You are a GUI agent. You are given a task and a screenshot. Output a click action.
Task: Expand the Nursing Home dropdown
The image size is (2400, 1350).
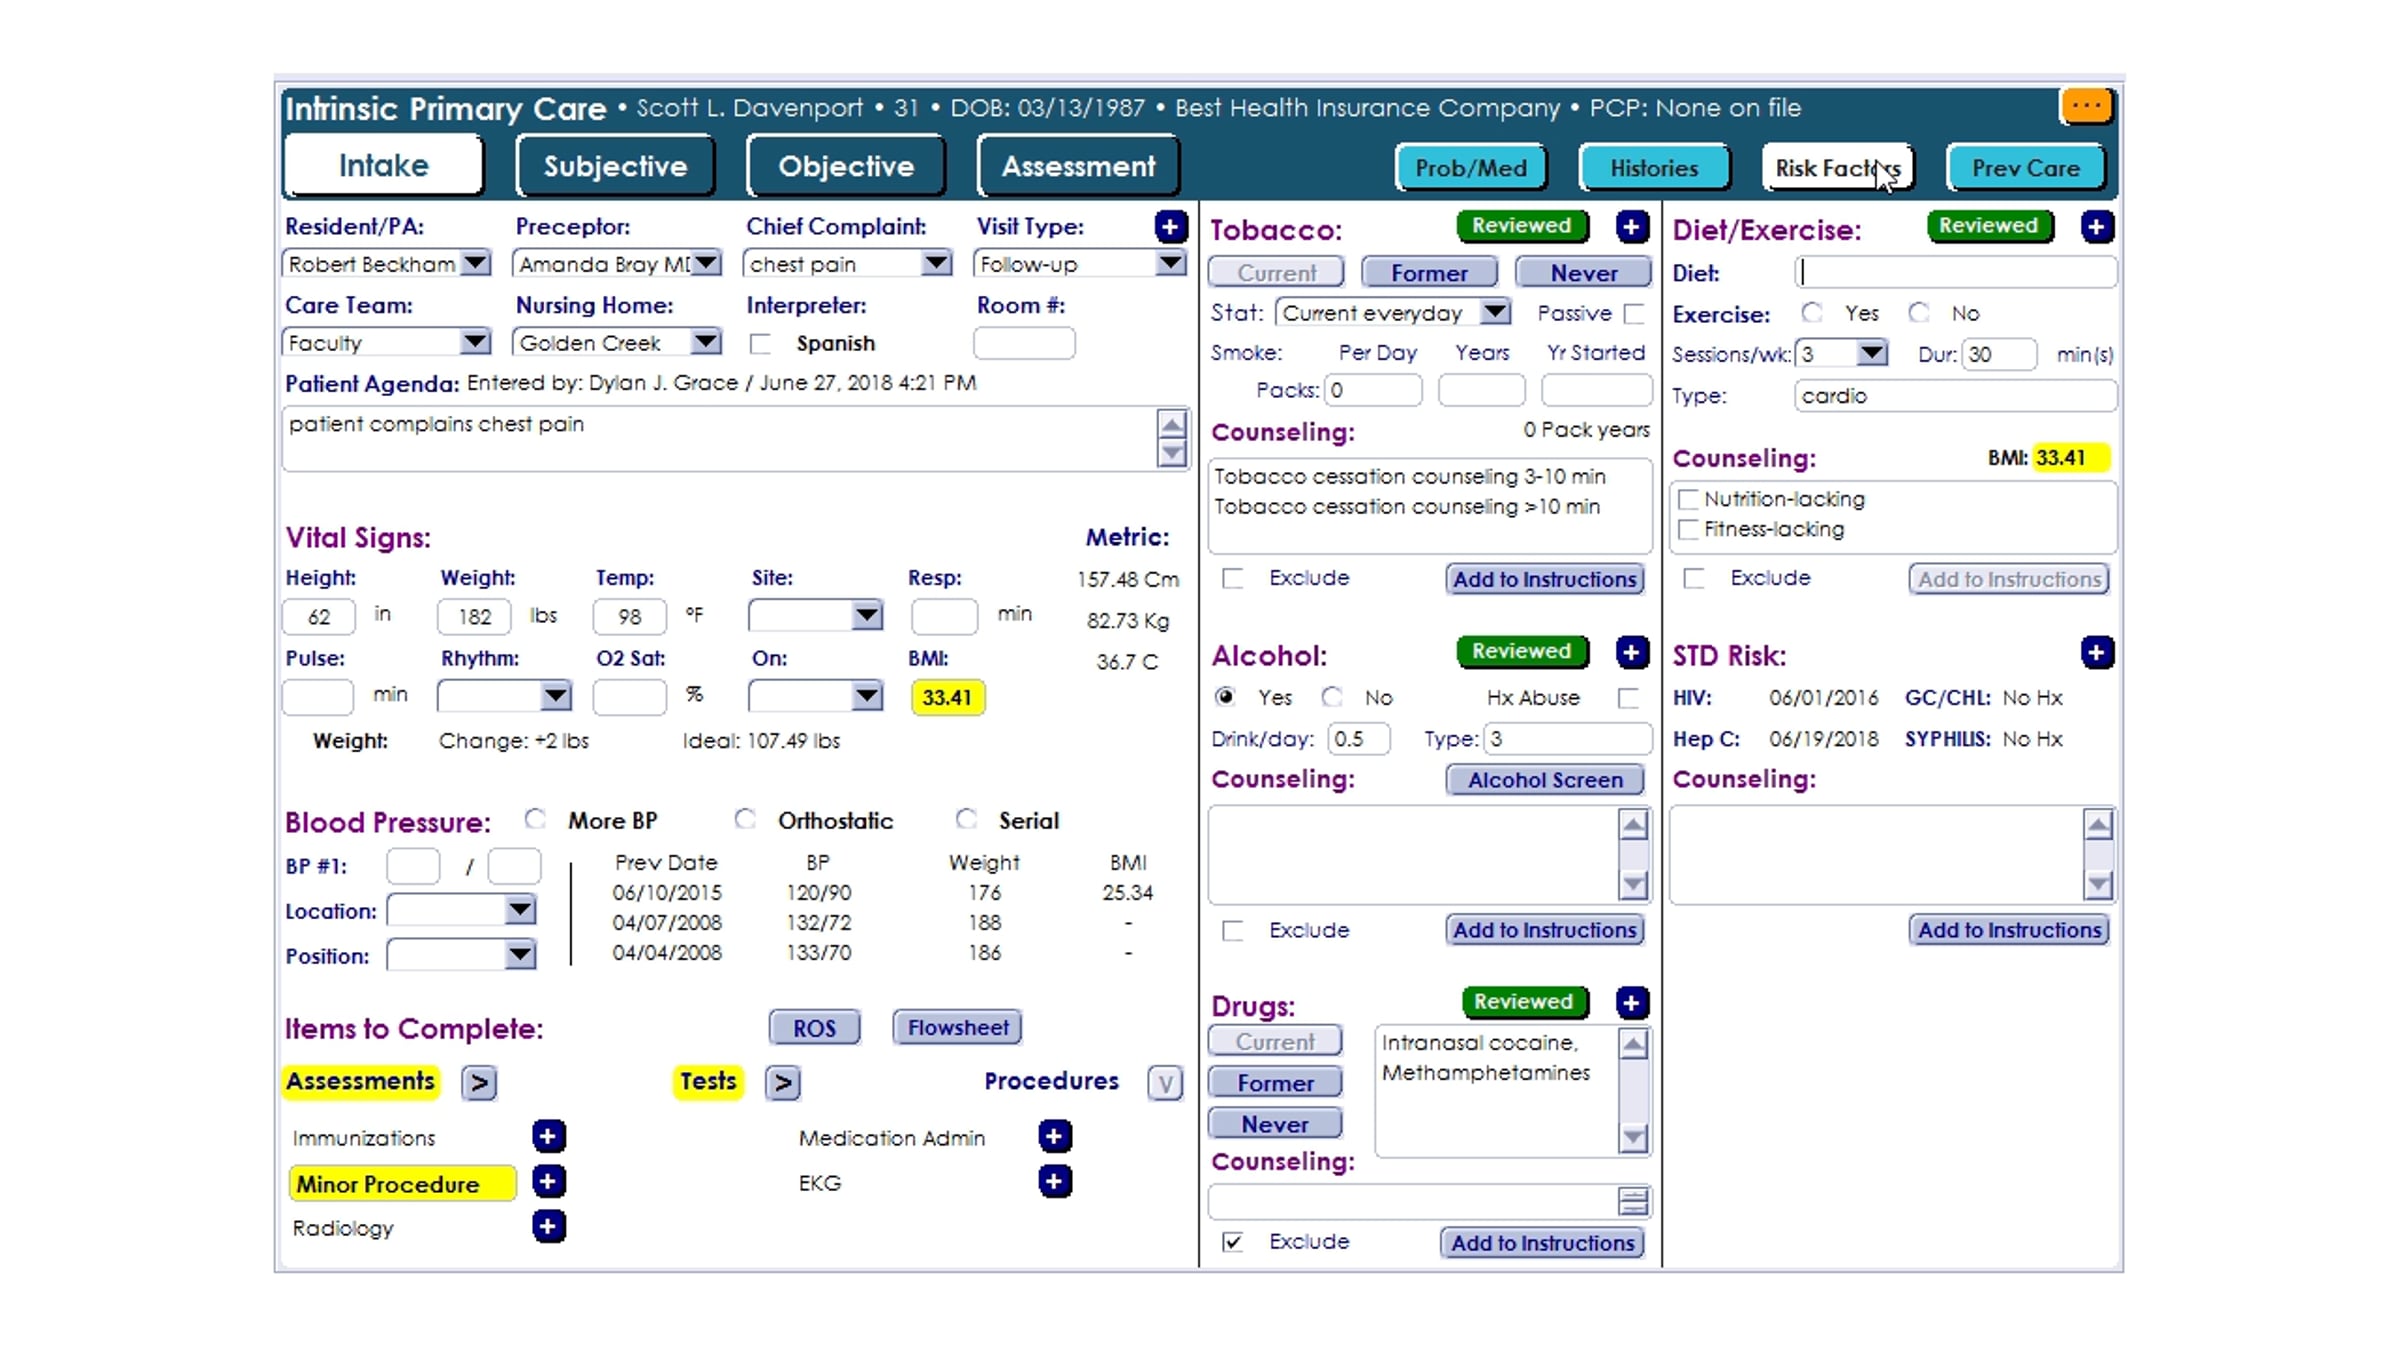[x=705, y=343]
